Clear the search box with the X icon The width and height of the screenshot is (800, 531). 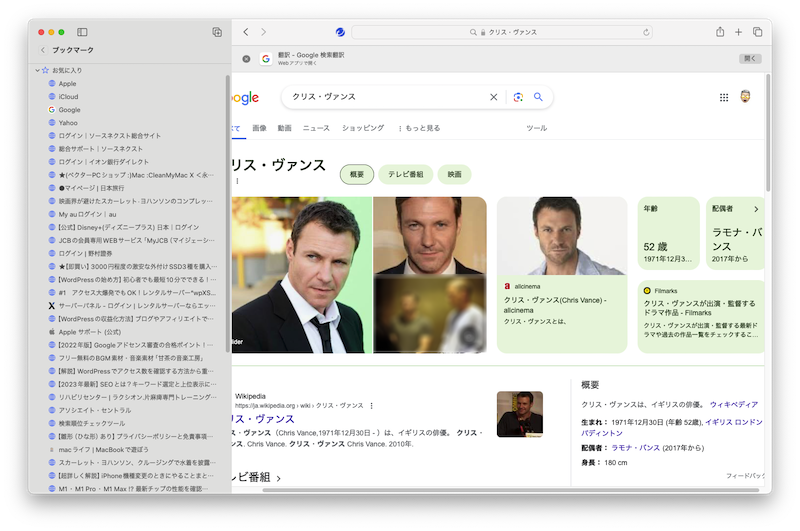pos(493,97)
